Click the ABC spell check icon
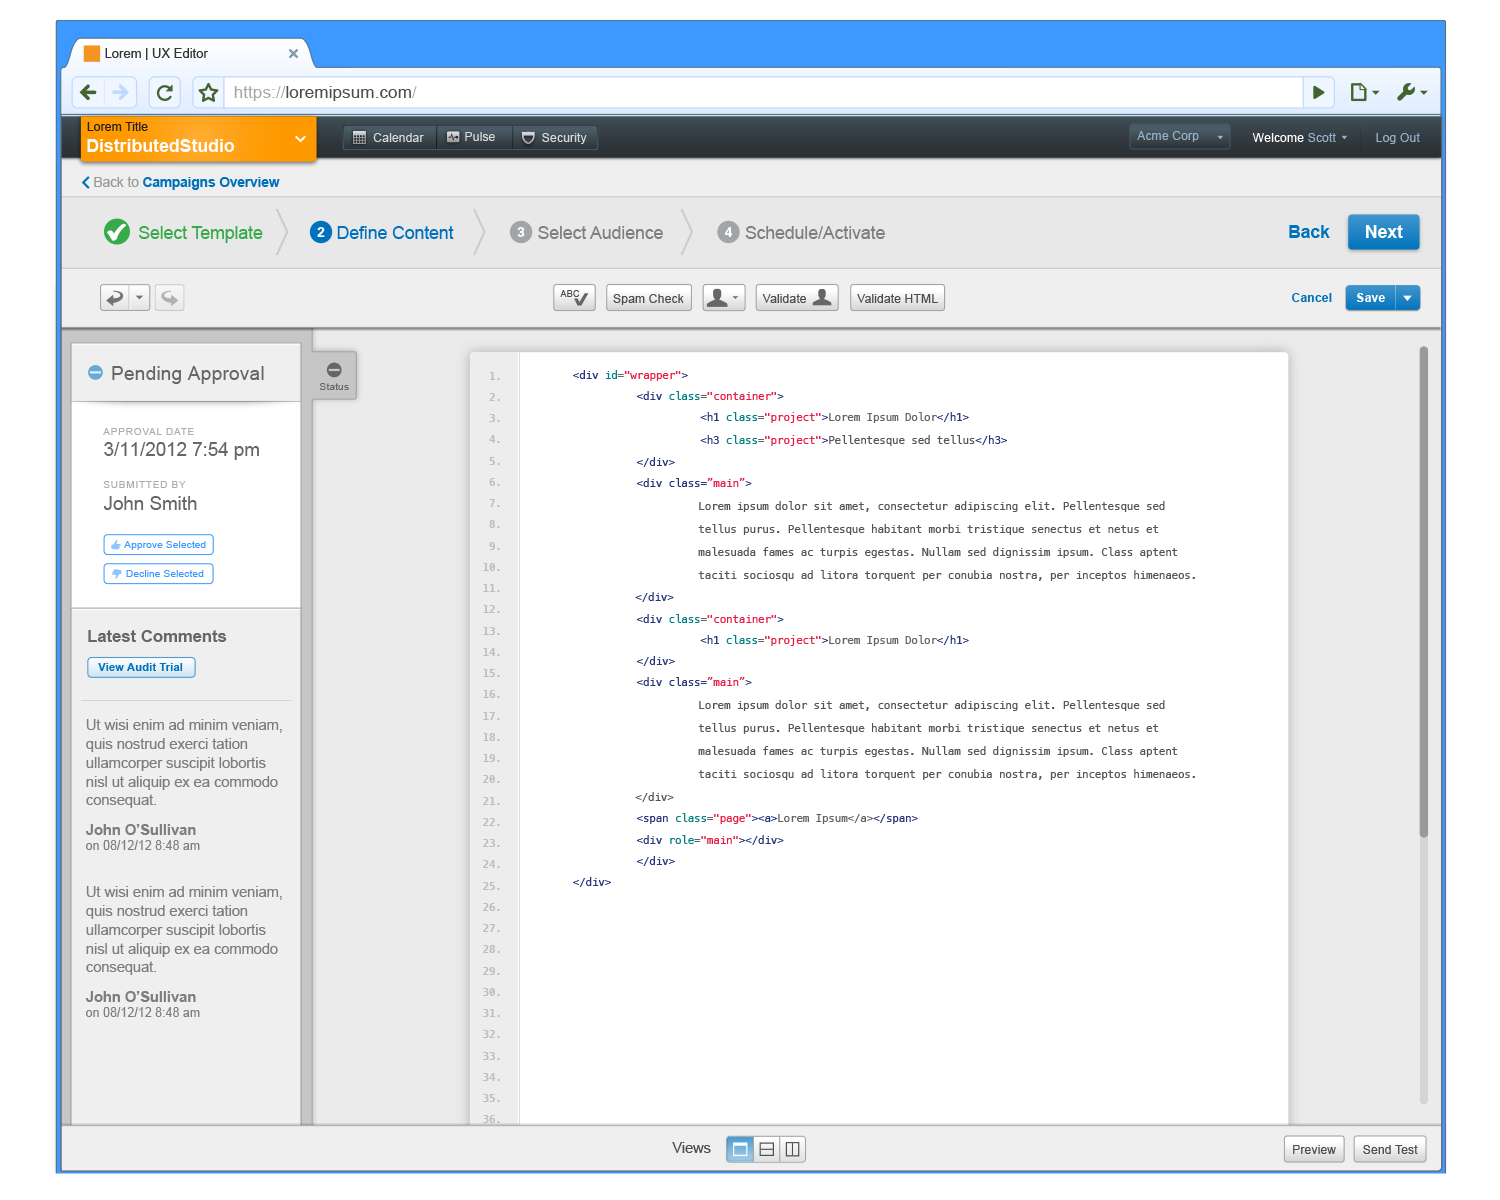This screenshot has width=1500, height=1200. 574,297
